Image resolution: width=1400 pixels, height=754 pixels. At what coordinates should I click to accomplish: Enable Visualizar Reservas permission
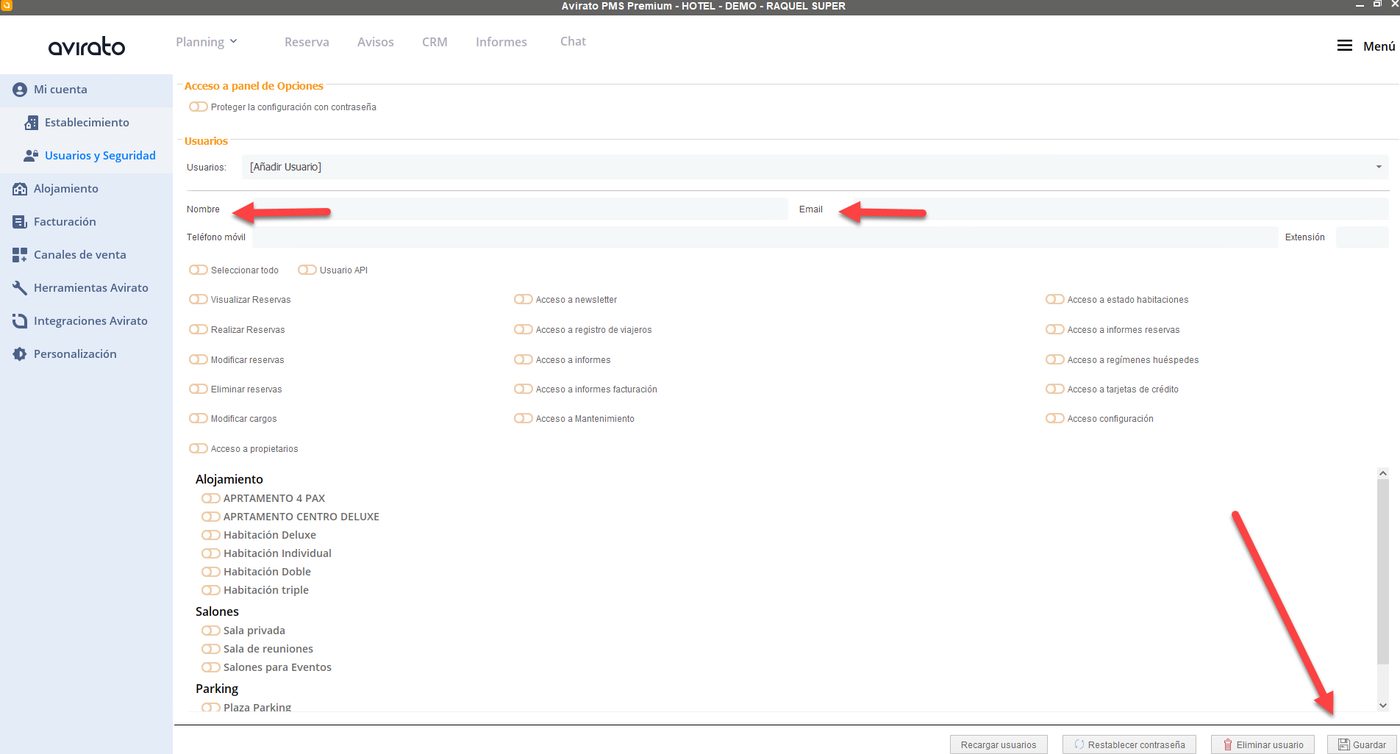(x=198, y=299)
